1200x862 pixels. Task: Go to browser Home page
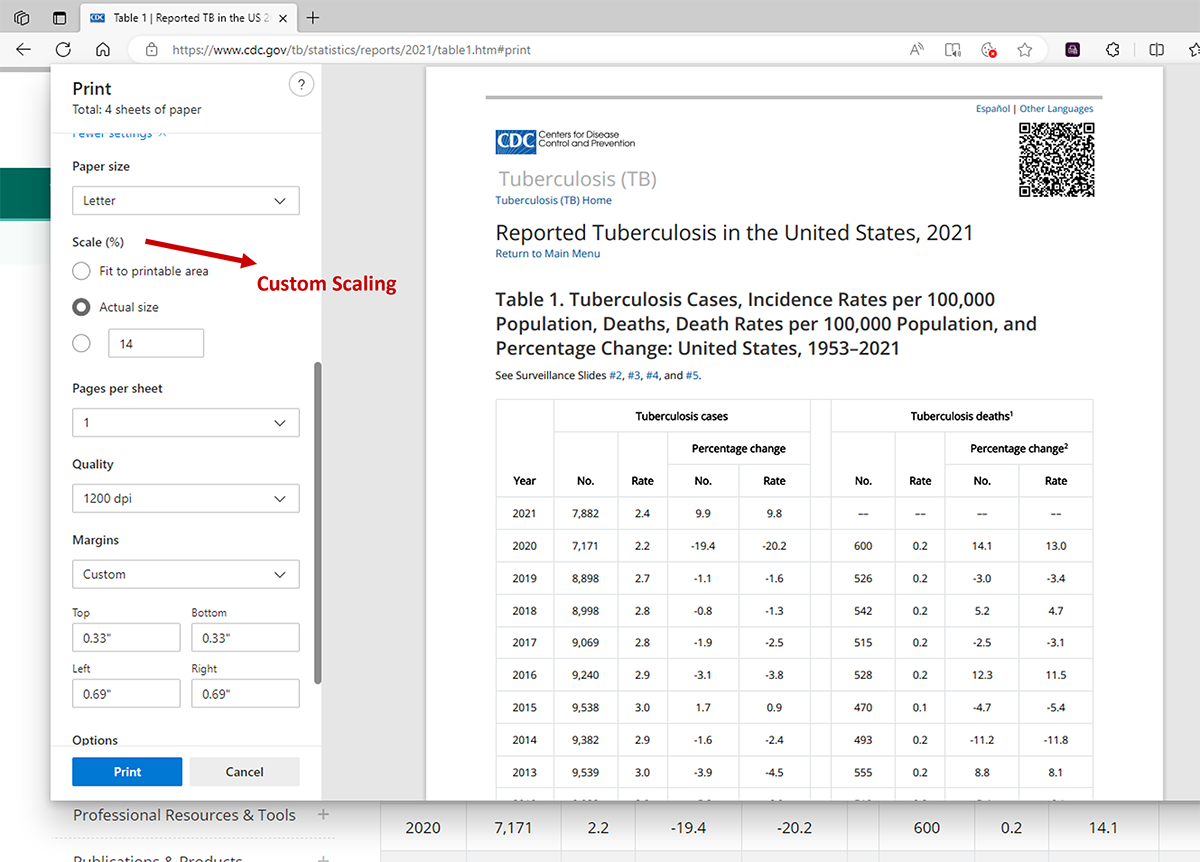[x=102, y=50]
